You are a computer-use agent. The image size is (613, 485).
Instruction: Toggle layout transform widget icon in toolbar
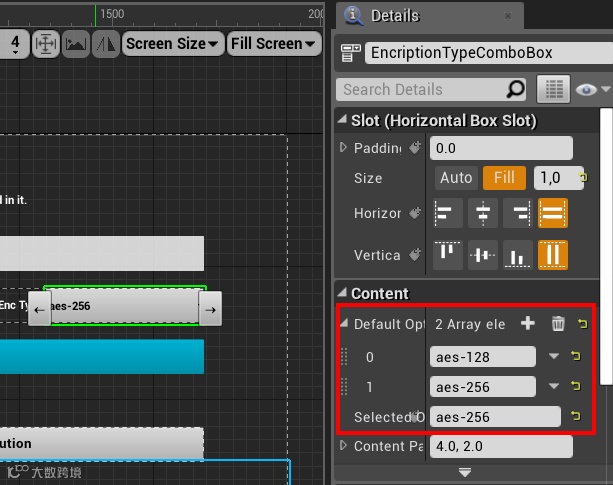(46, 44)
